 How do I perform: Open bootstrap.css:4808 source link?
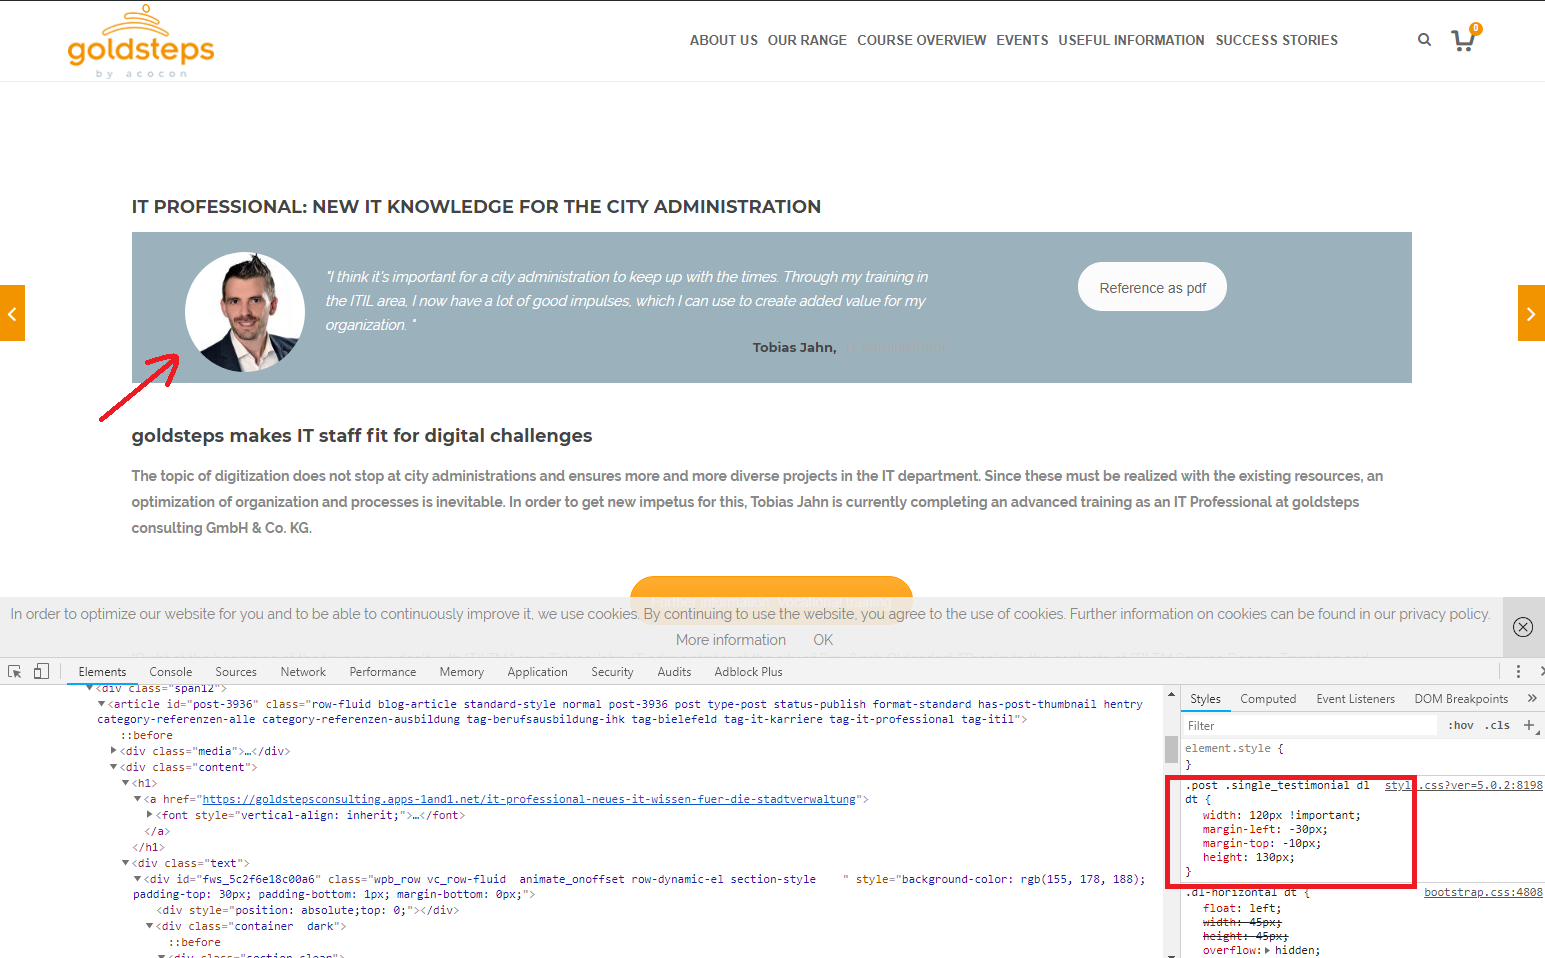[x=1483, y=892]
